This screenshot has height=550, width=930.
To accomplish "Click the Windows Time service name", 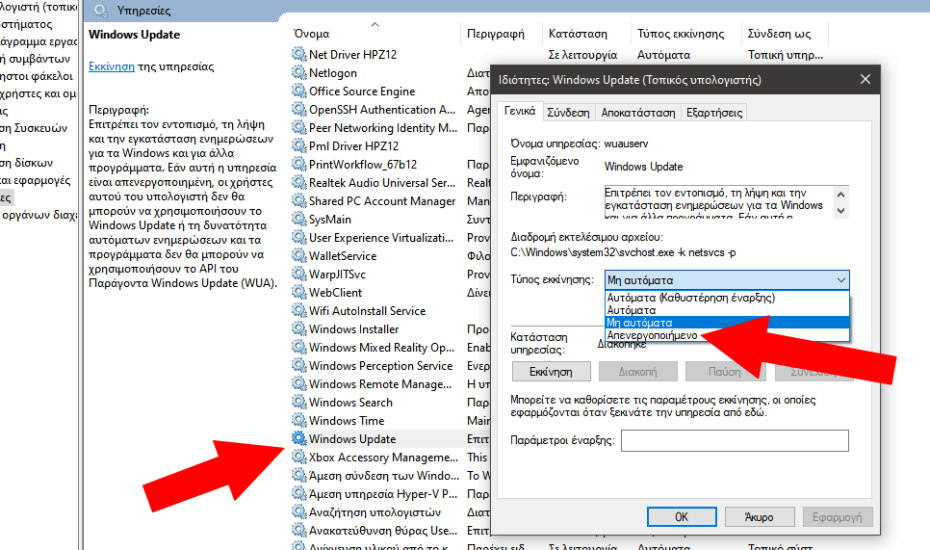I will pyautogui.click(x=346, y=421).
